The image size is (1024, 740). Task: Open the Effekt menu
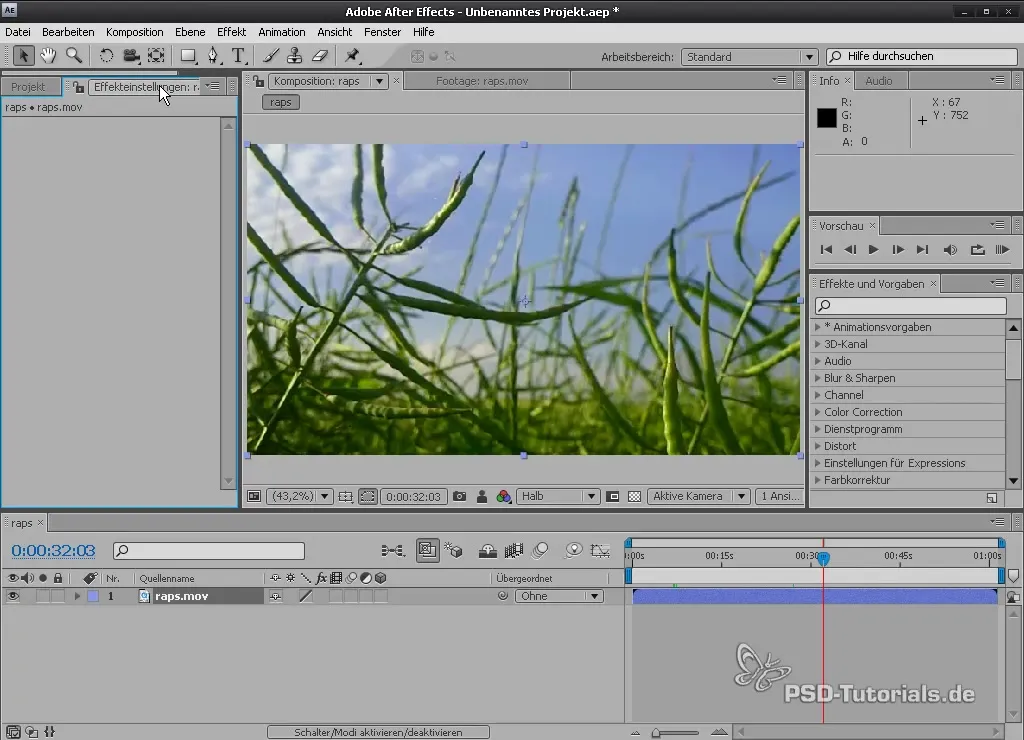(x=231, y=32)
